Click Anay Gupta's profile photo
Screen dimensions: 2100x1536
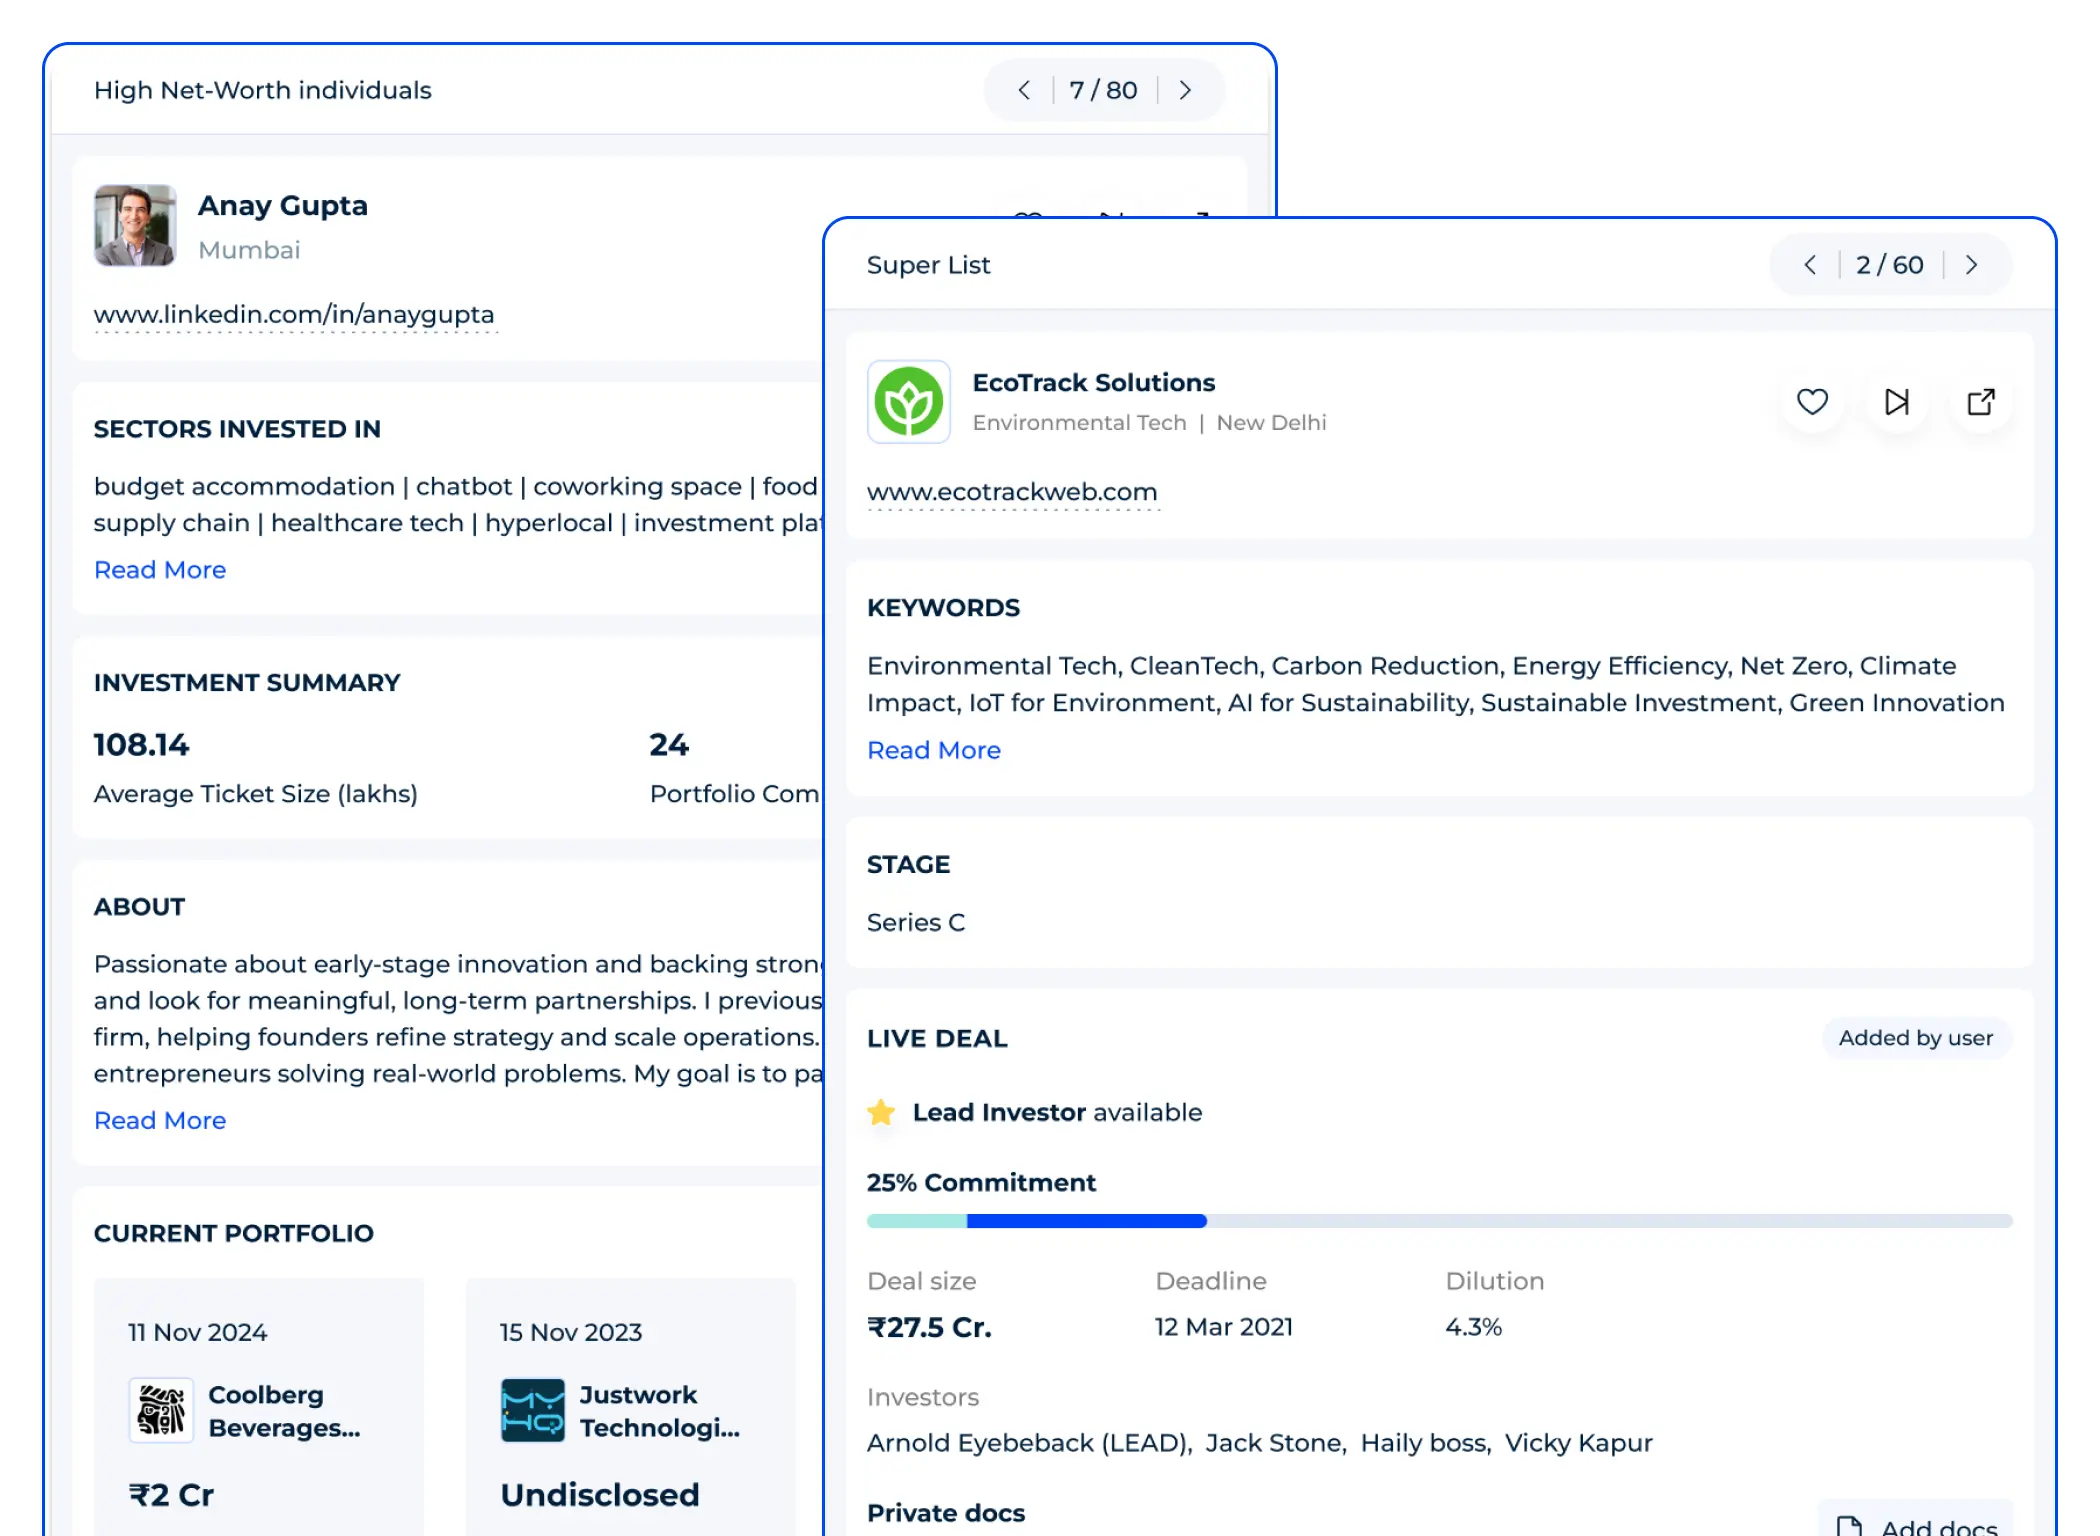(135, 225)
